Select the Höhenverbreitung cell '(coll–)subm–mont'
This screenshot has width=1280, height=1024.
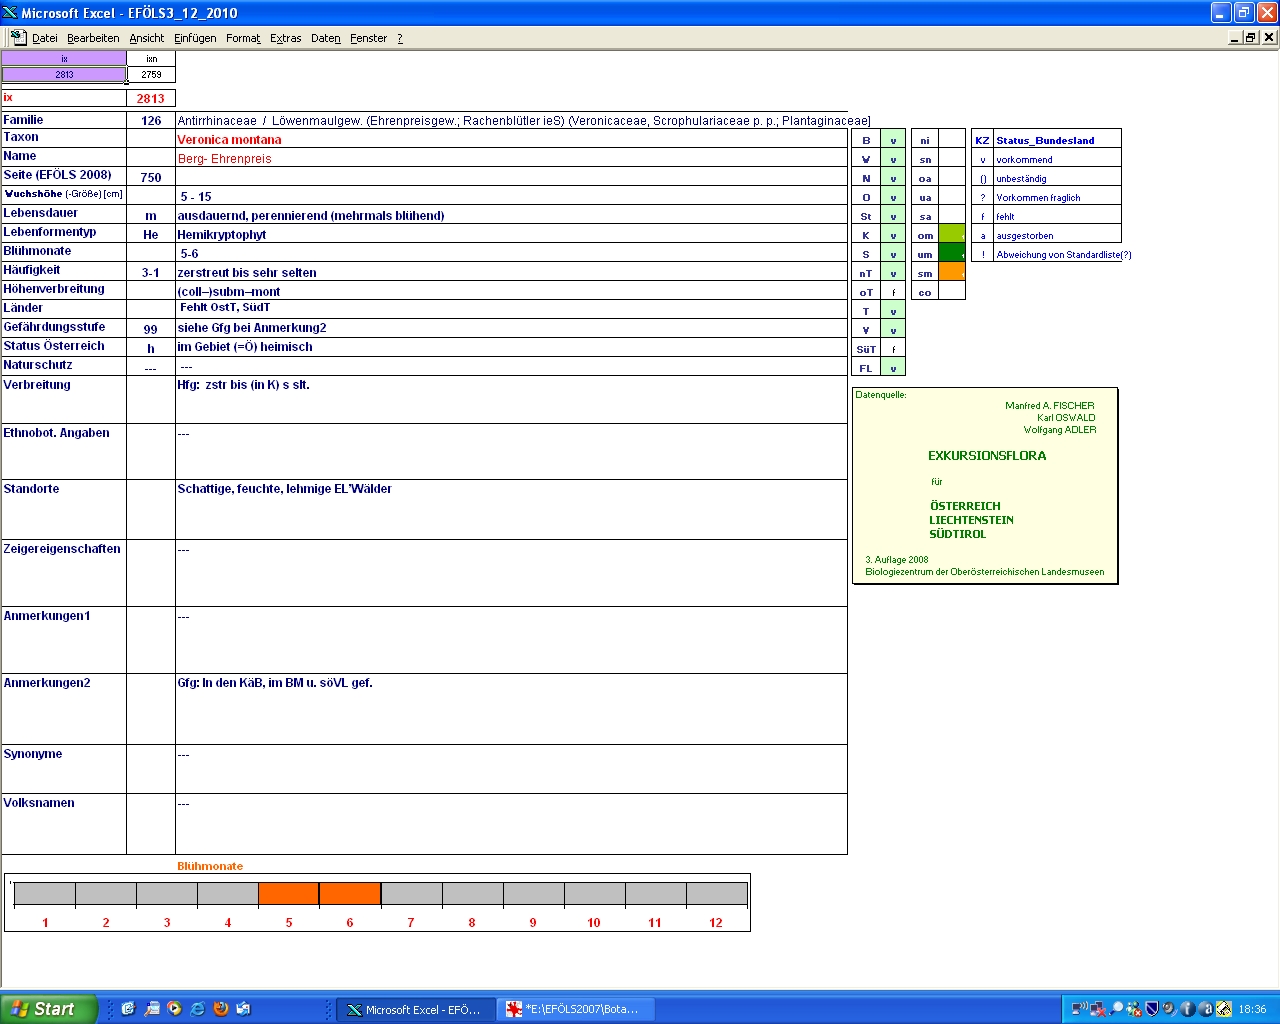[511, 291]
